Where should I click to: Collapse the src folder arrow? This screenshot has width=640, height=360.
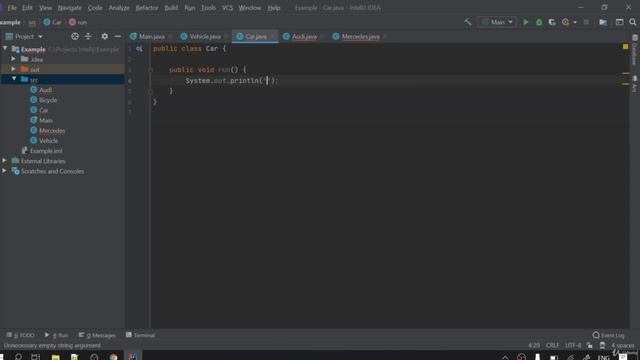coord(13,79)
